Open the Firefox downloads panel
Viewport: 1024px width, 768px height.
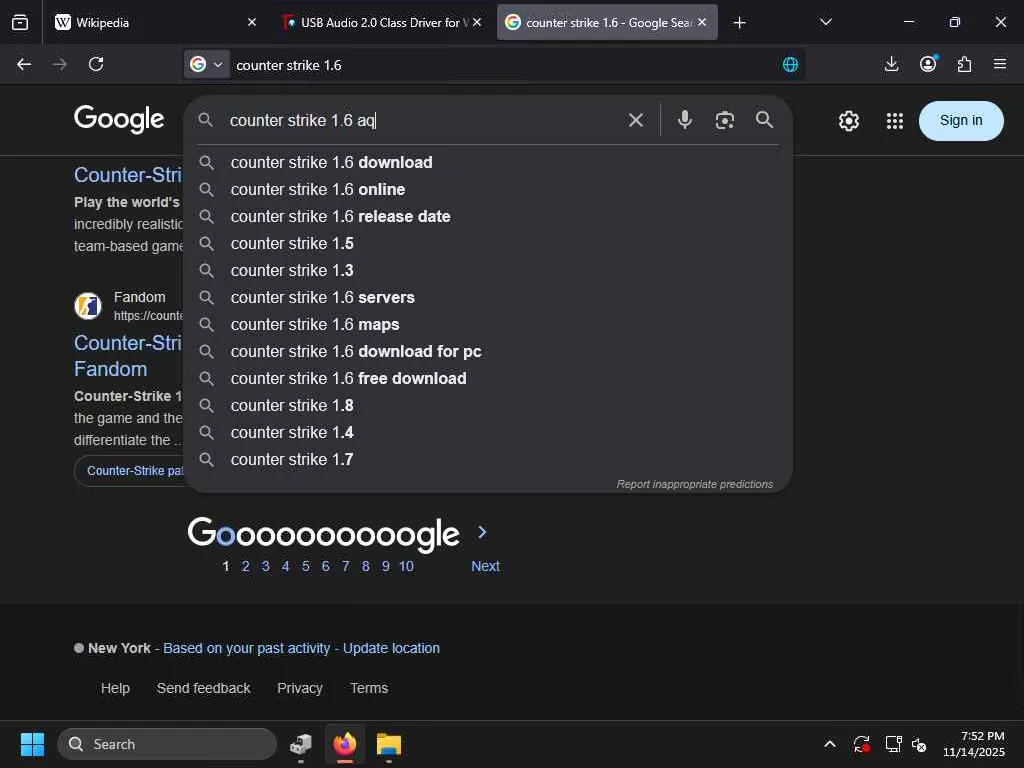[x=891, y=64]
